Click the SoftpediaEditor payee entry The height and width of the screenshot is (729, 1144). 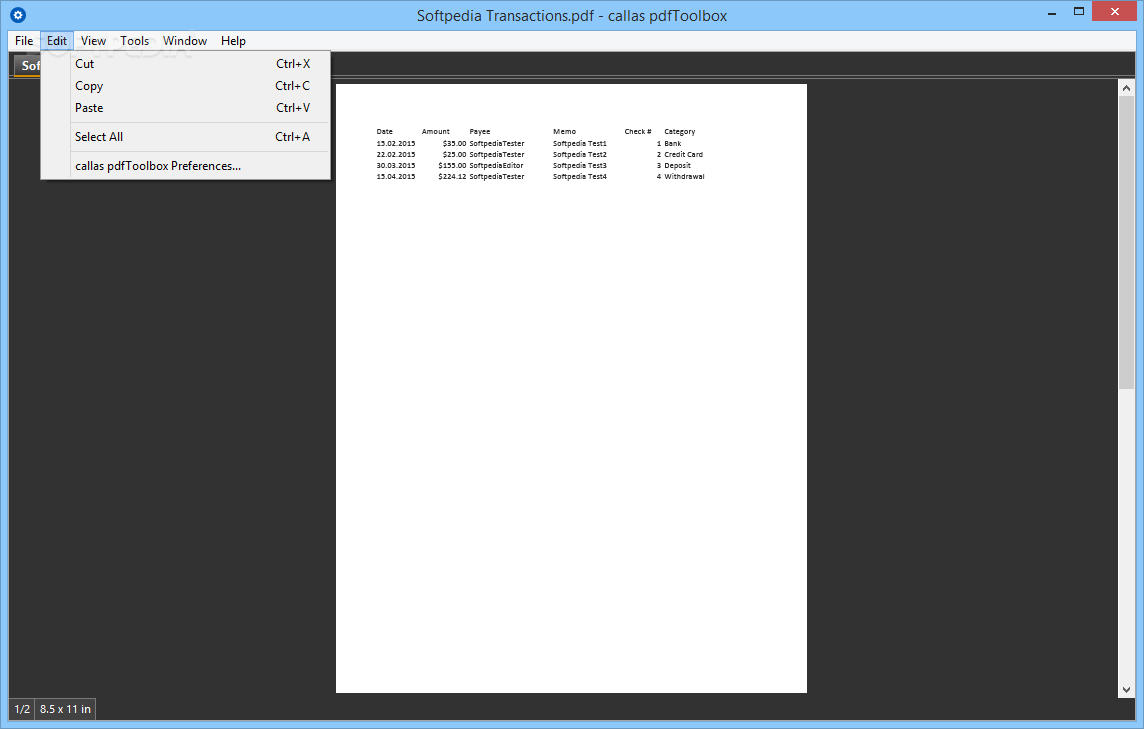(x=496, y=166)
